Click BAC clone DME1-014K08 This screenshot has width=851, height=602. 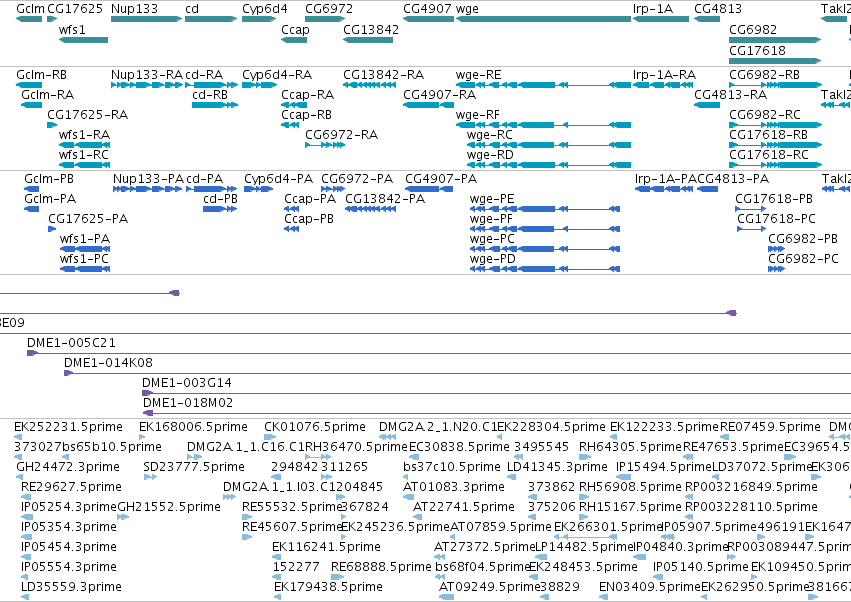pyautogui.click(x=458, y=373)
